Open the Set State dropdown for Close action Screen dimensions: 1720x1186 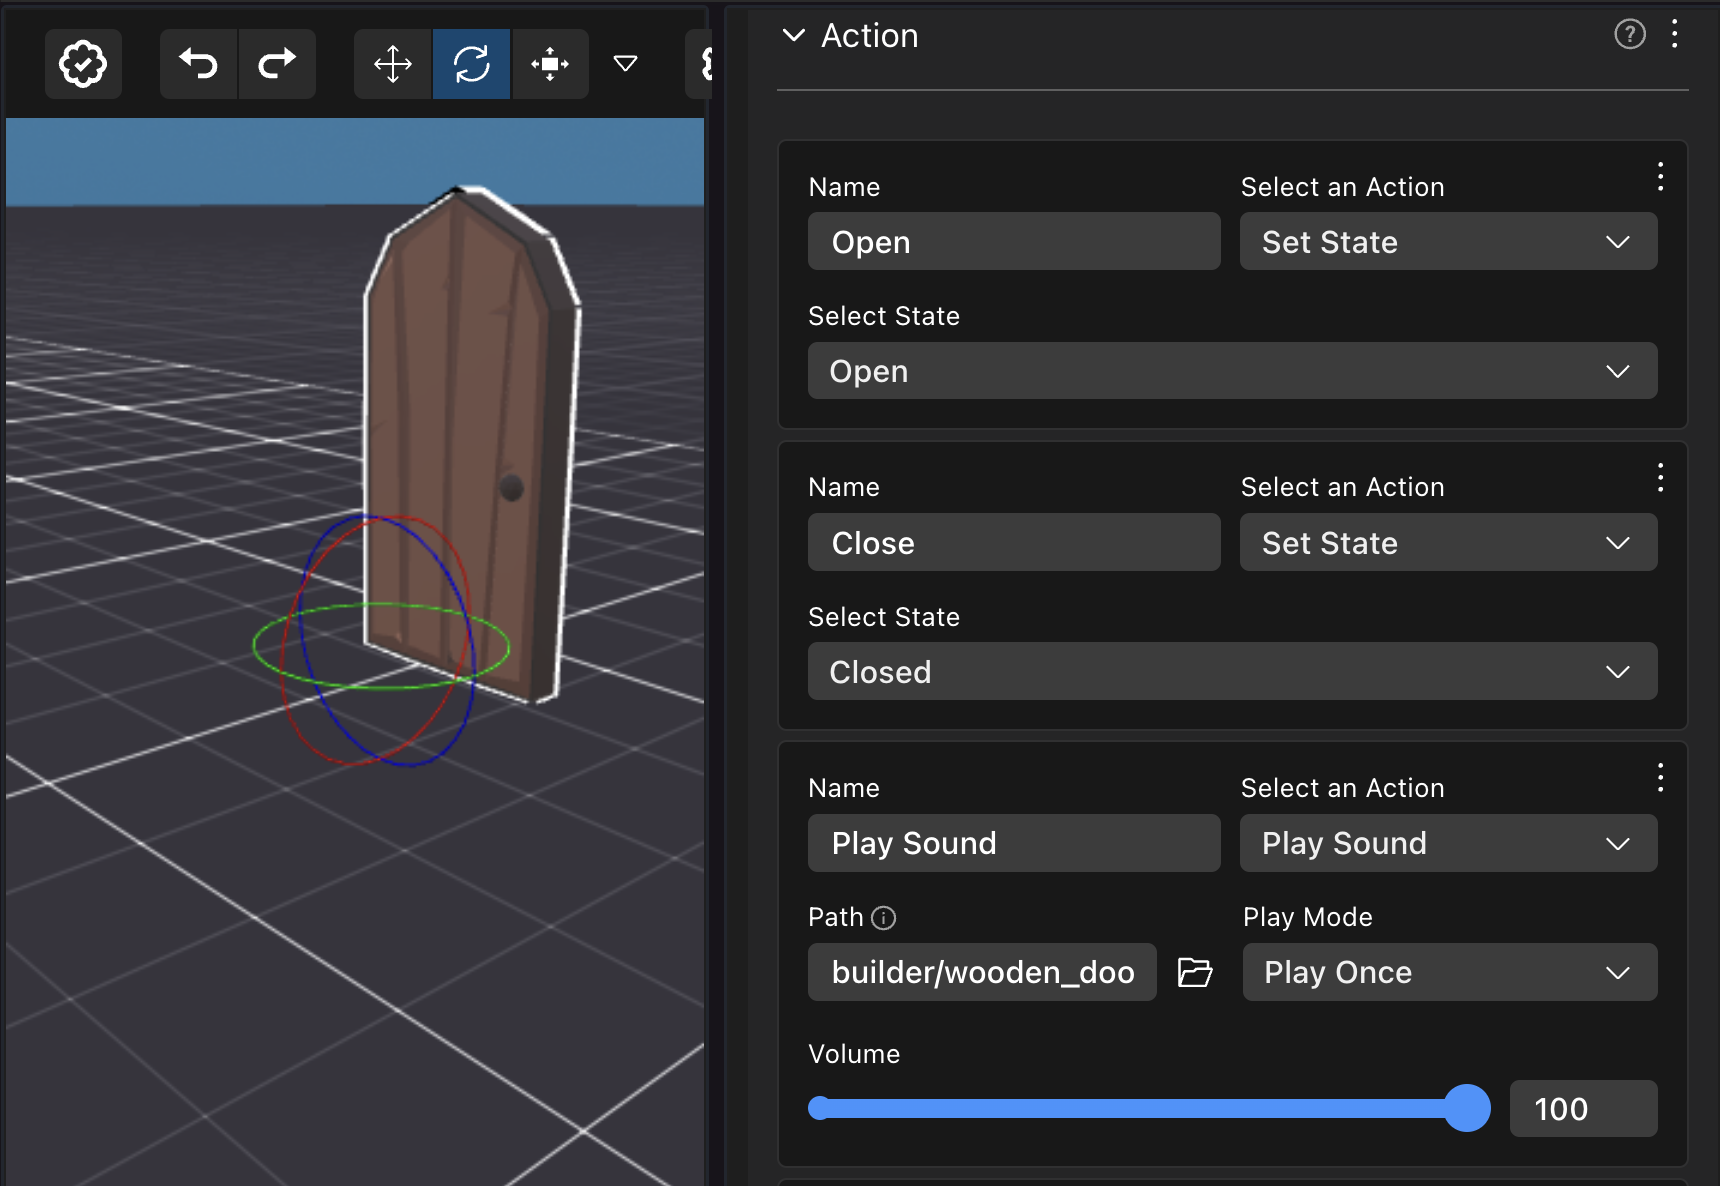click(x=1448, y=543)
